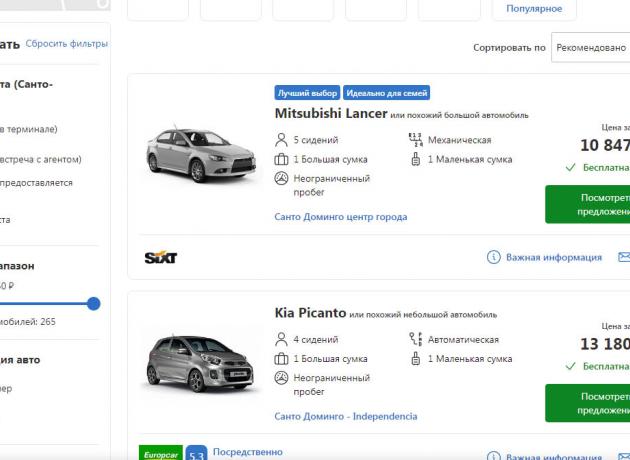This screenshot has height=460, width=630.
Task: Click the Автоматическая transmission text
Action: (463, 339)
